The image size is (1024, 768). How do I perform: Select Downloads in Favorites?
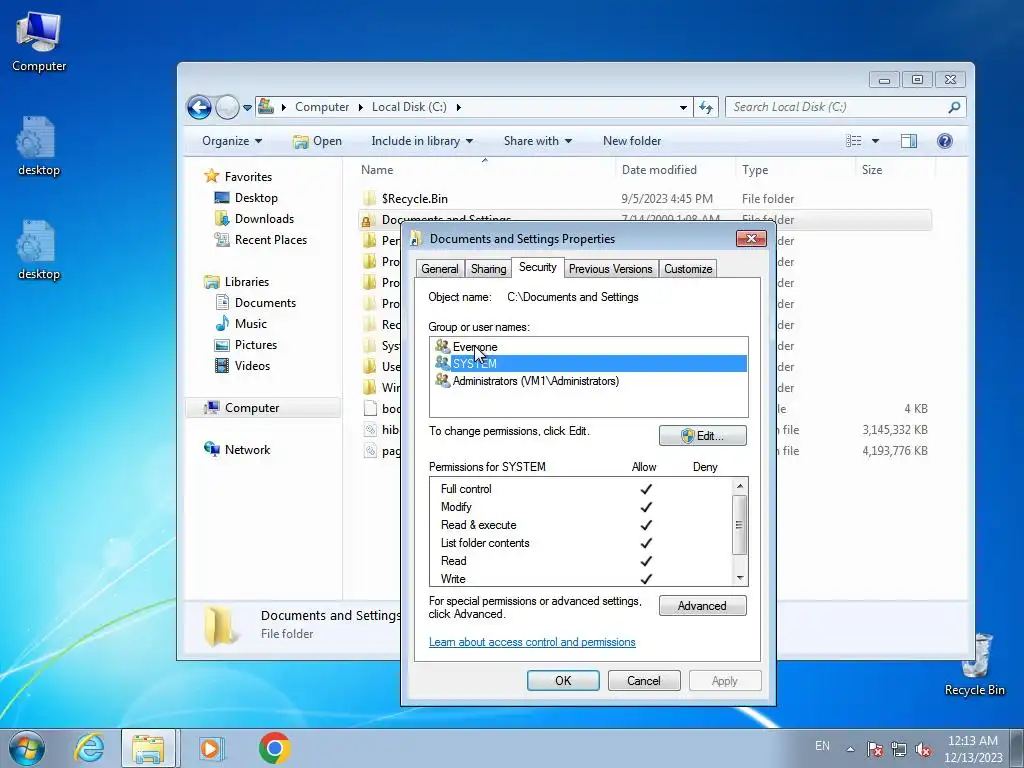(x=255, y=219)
